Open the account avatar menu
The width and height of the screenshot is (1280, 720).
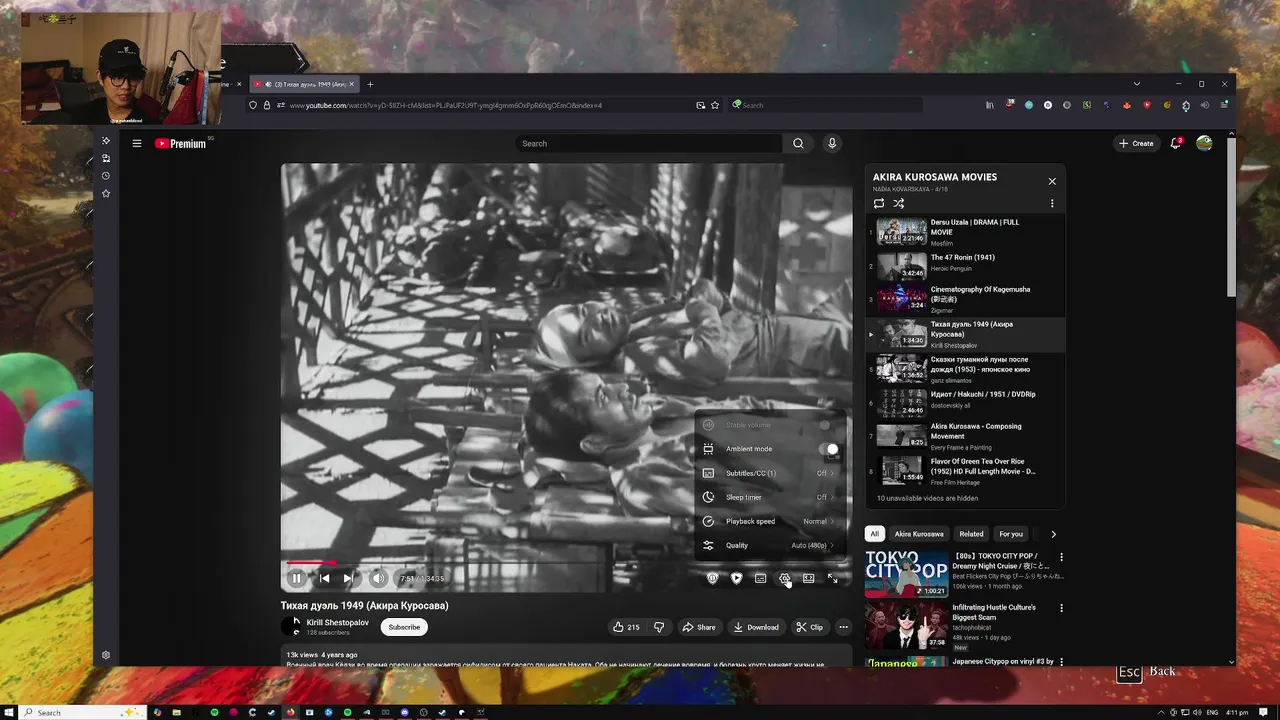1204,143
